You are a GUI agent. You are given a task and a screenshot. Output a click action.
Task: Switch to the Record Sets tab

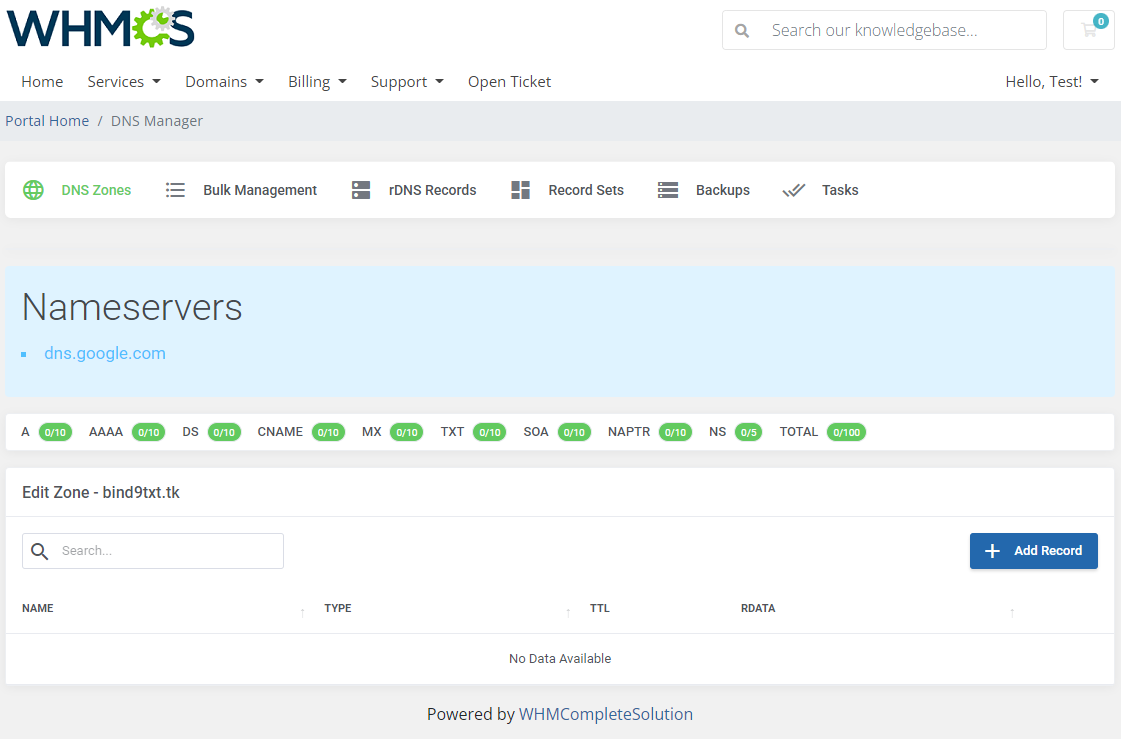568,190
